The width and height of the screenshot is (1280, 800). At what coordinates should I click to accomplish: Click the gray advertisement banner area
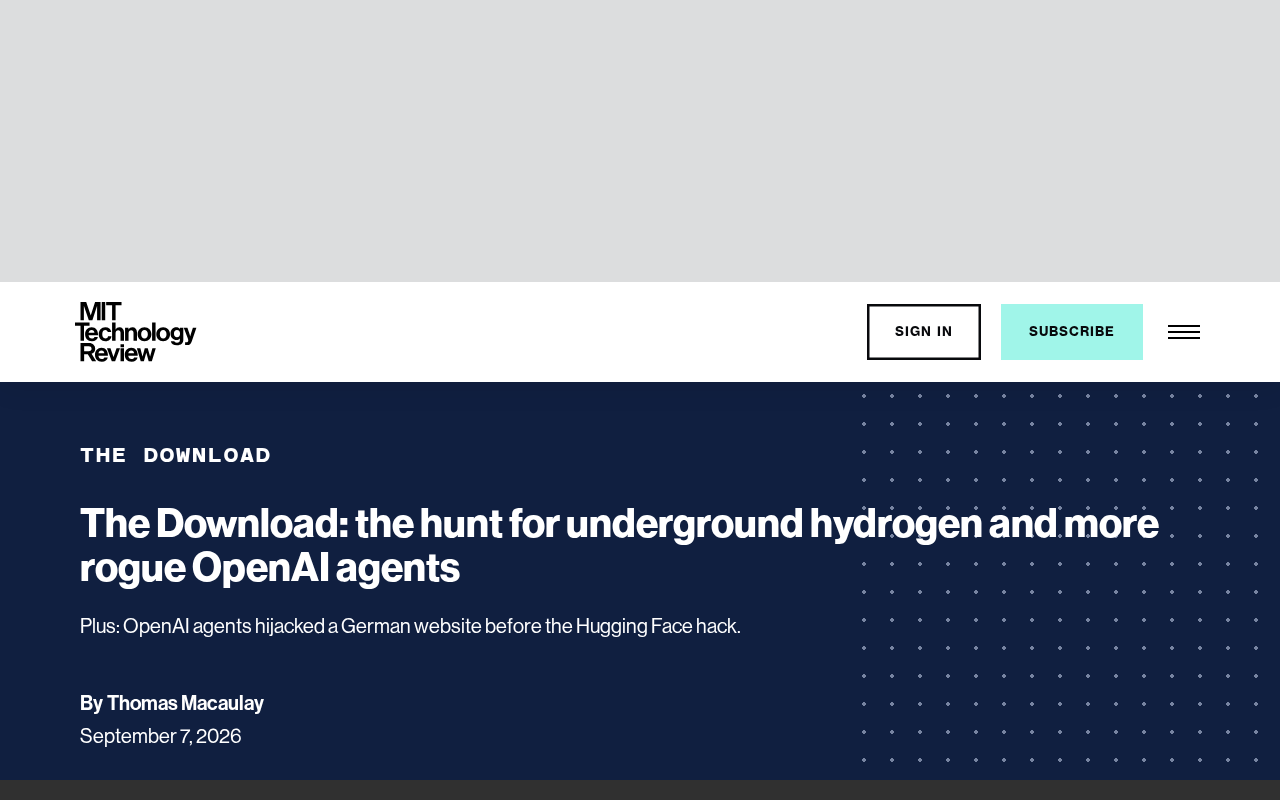(640, 141)
